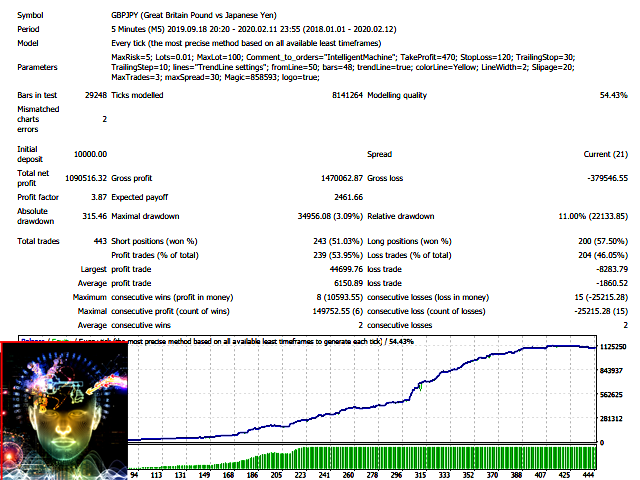Screen dimensions: 640x480
Task: Click the chart header text ending 54.43%
Action: pos(271,342)
